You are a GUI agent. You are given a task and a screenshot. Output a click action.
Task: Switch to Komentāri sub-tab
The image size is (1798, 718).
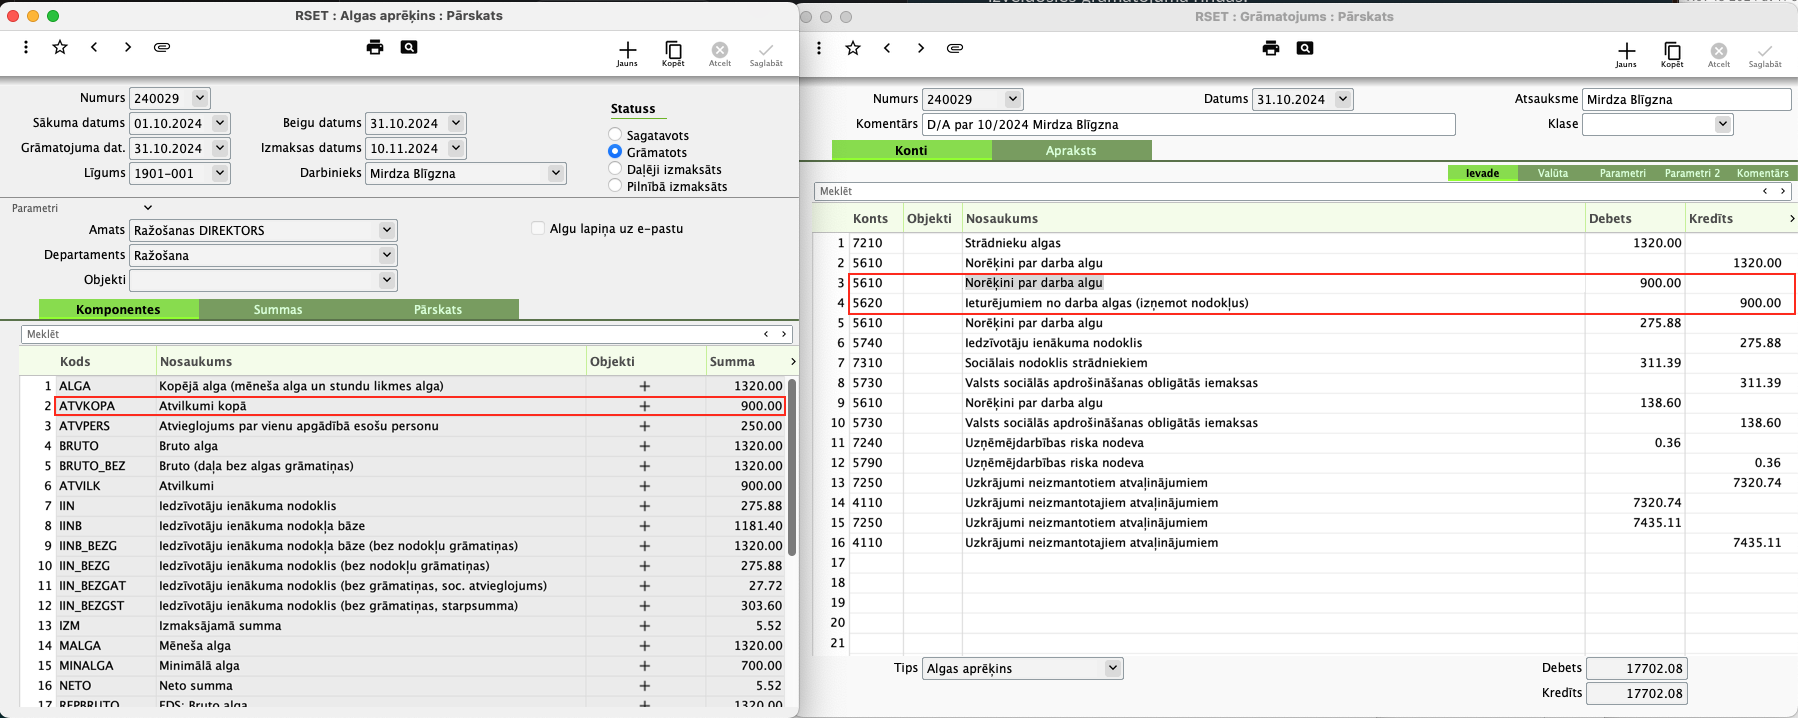1762,173
